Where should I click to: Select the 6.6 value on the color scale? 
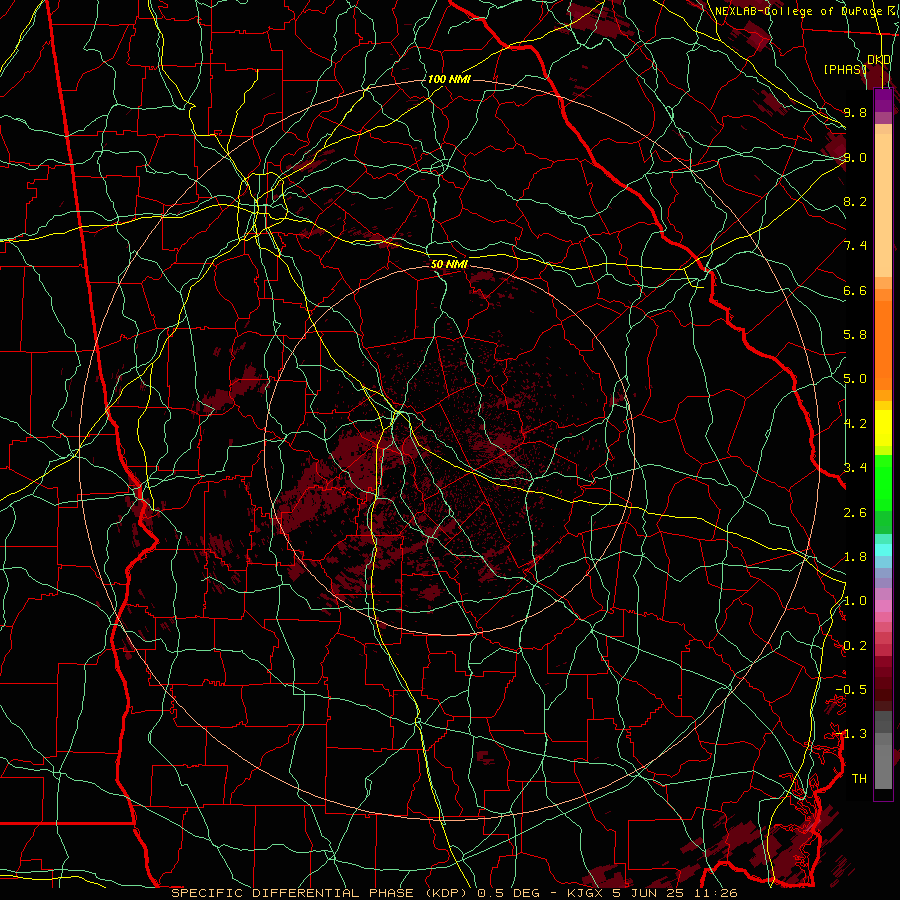(x=855, y=290)
